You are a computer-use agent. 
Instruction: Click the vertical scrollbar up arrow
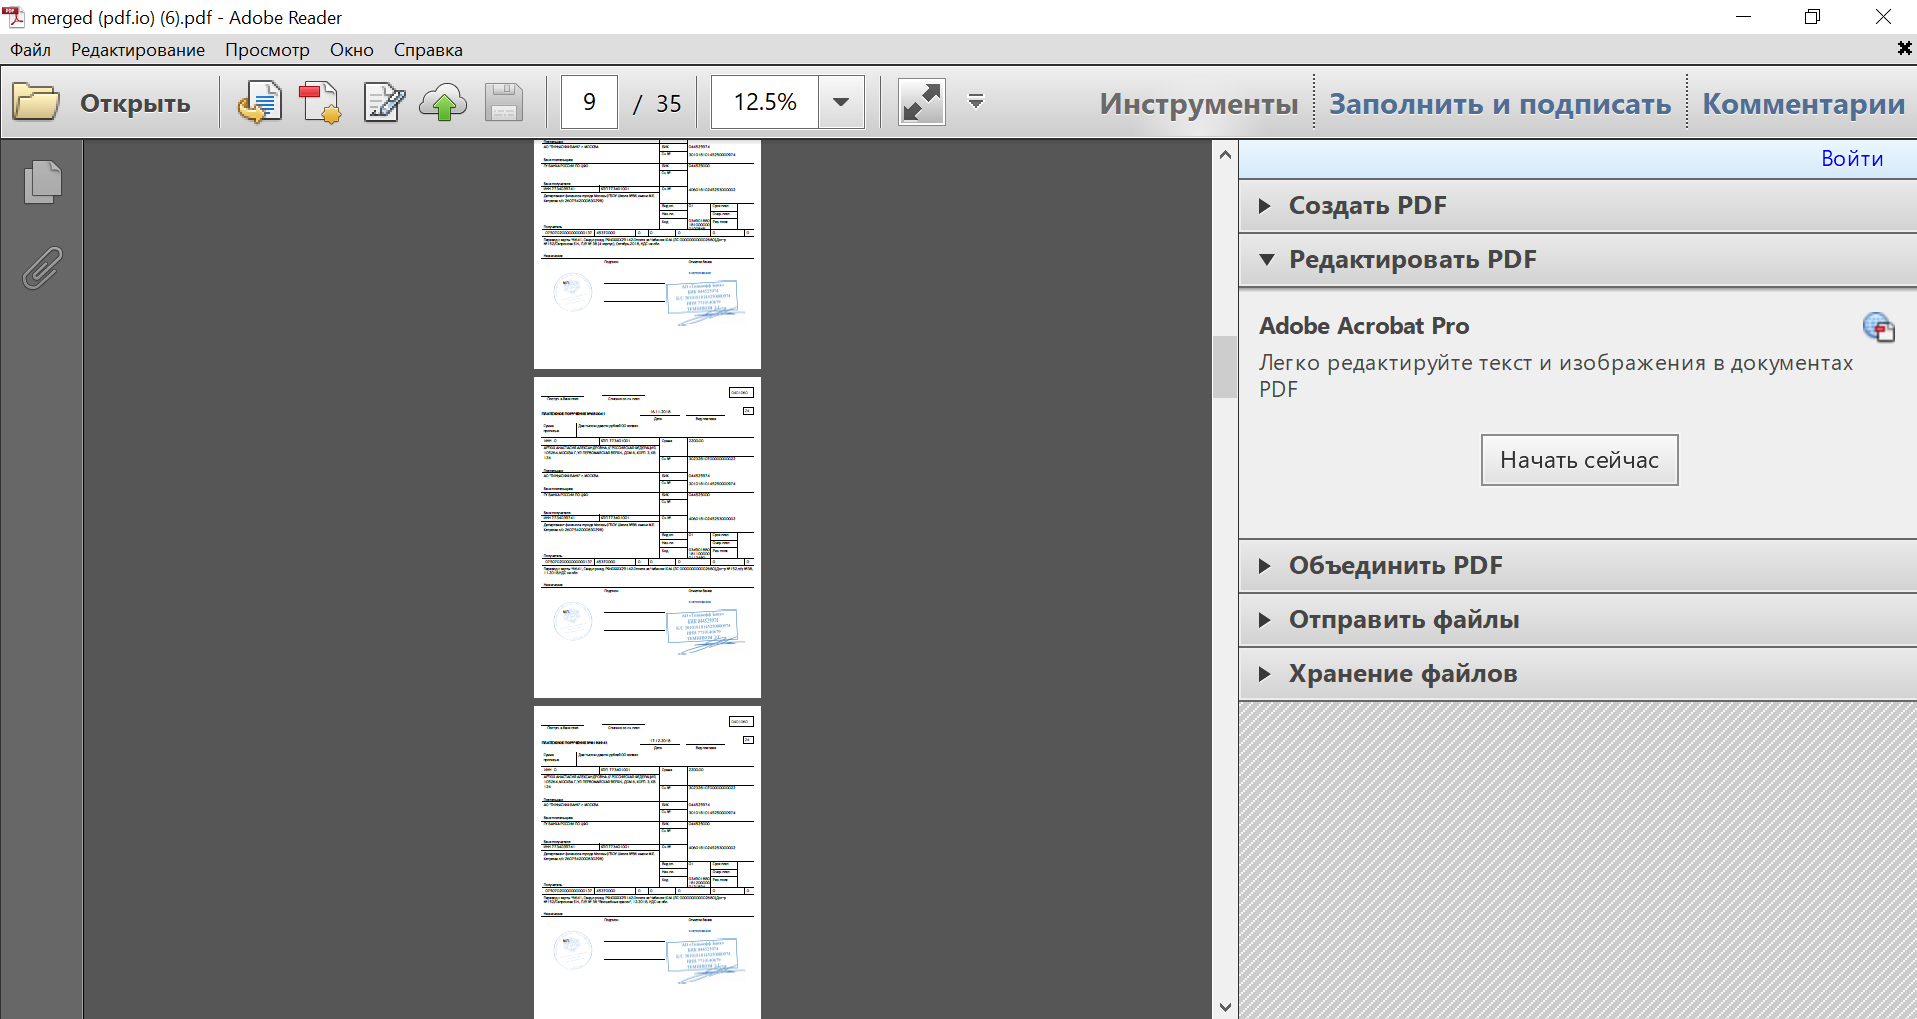(x=1225, y=154)
